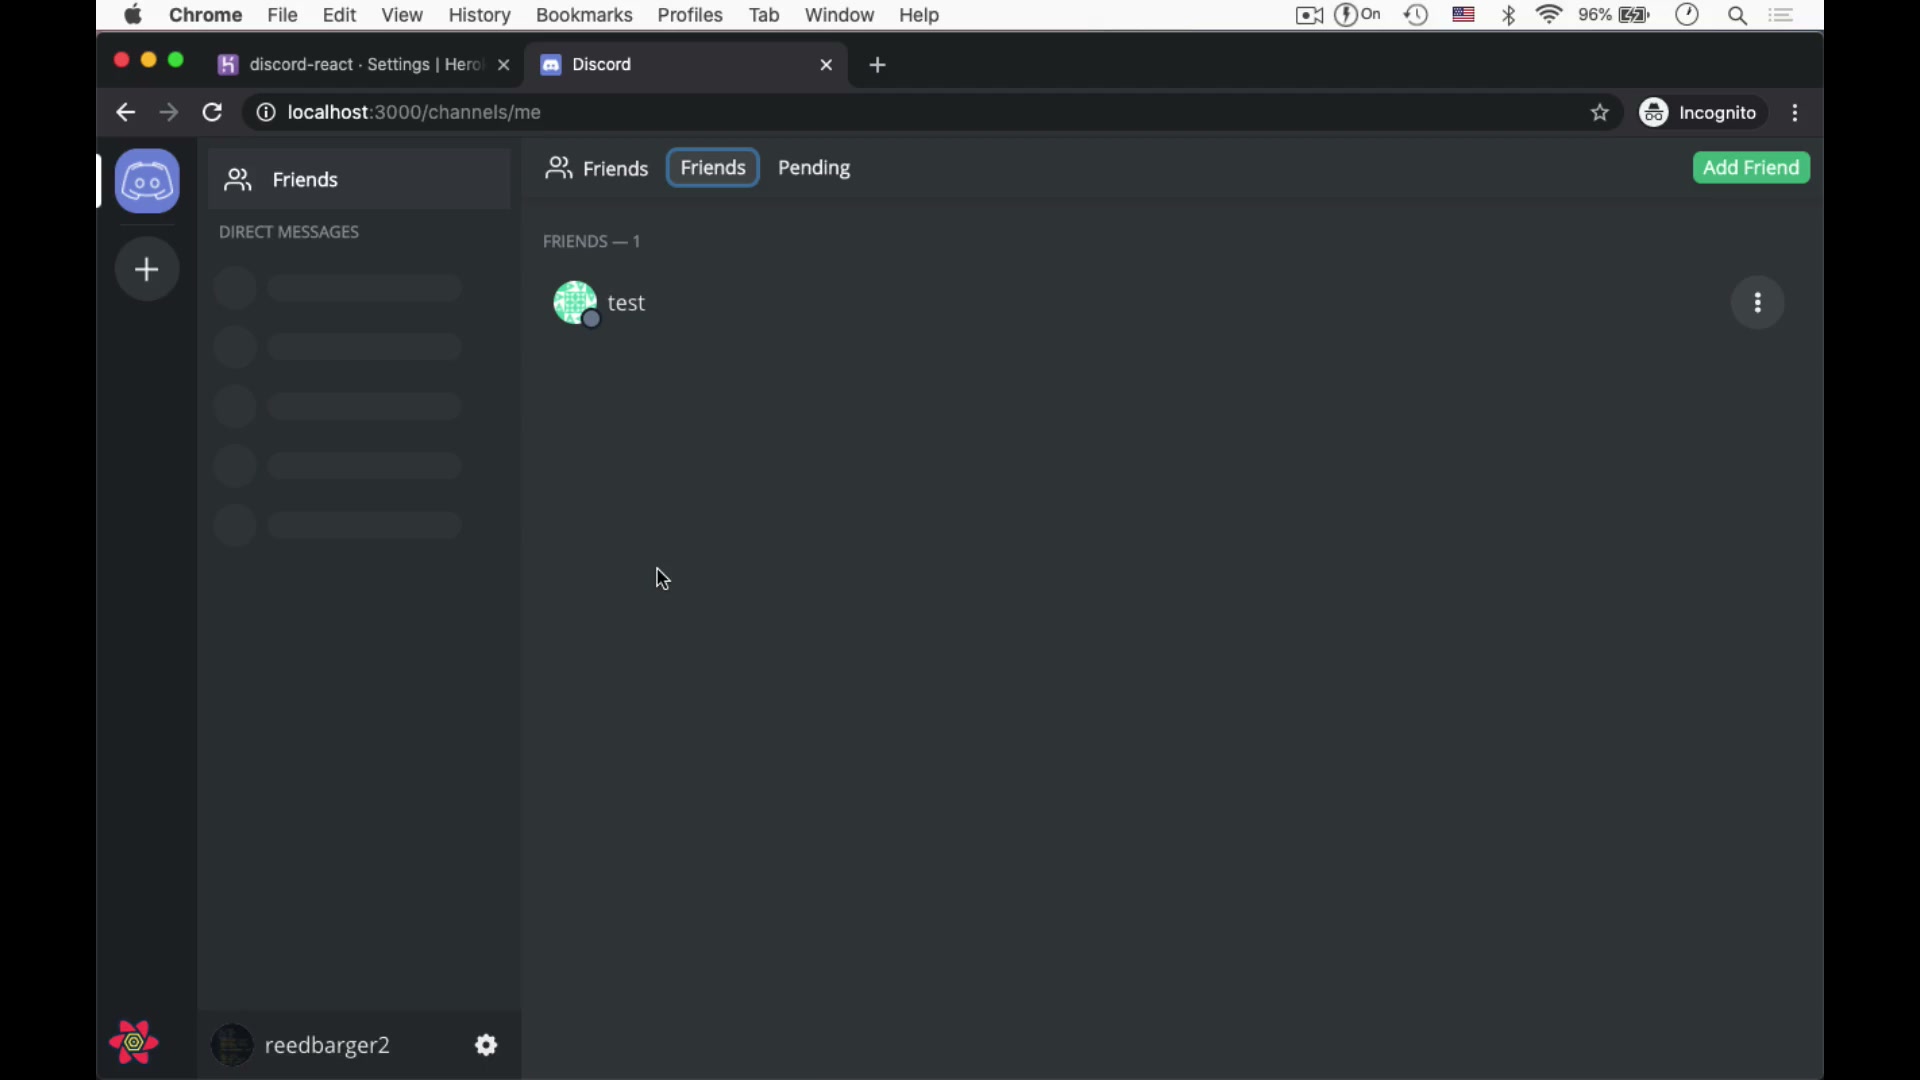Switch to the Friends filter tab
The width and height of the screenshot is (1920, 1080).
[x=713, y=168]
